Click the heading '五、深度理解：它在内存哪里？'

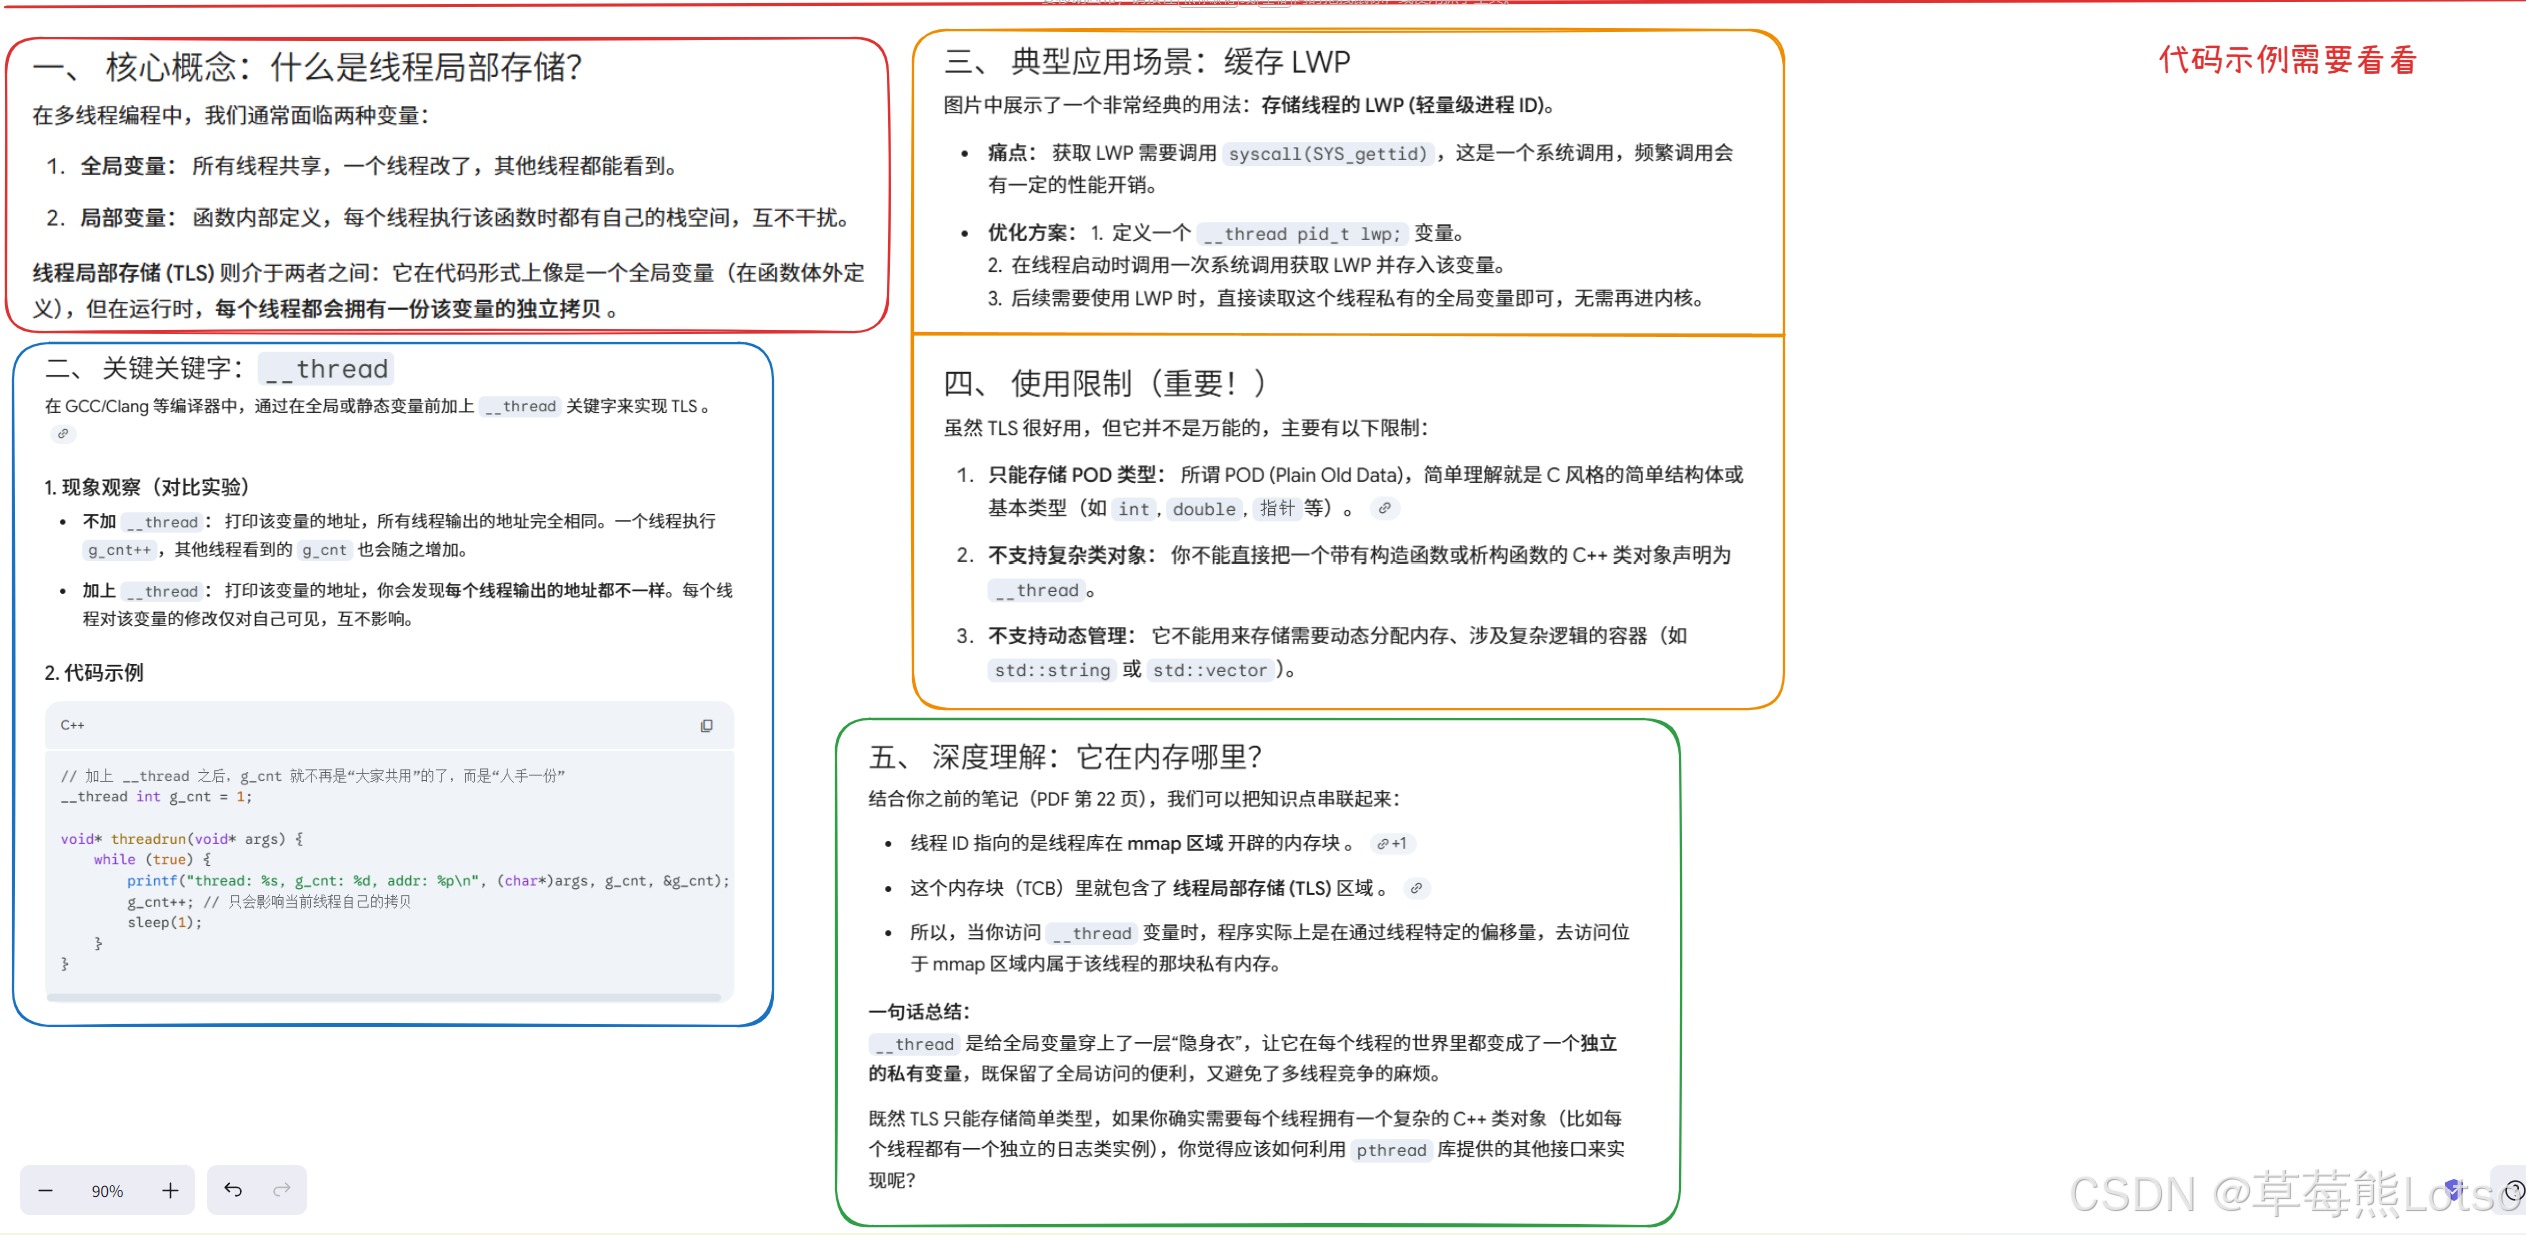[1065, 757]
